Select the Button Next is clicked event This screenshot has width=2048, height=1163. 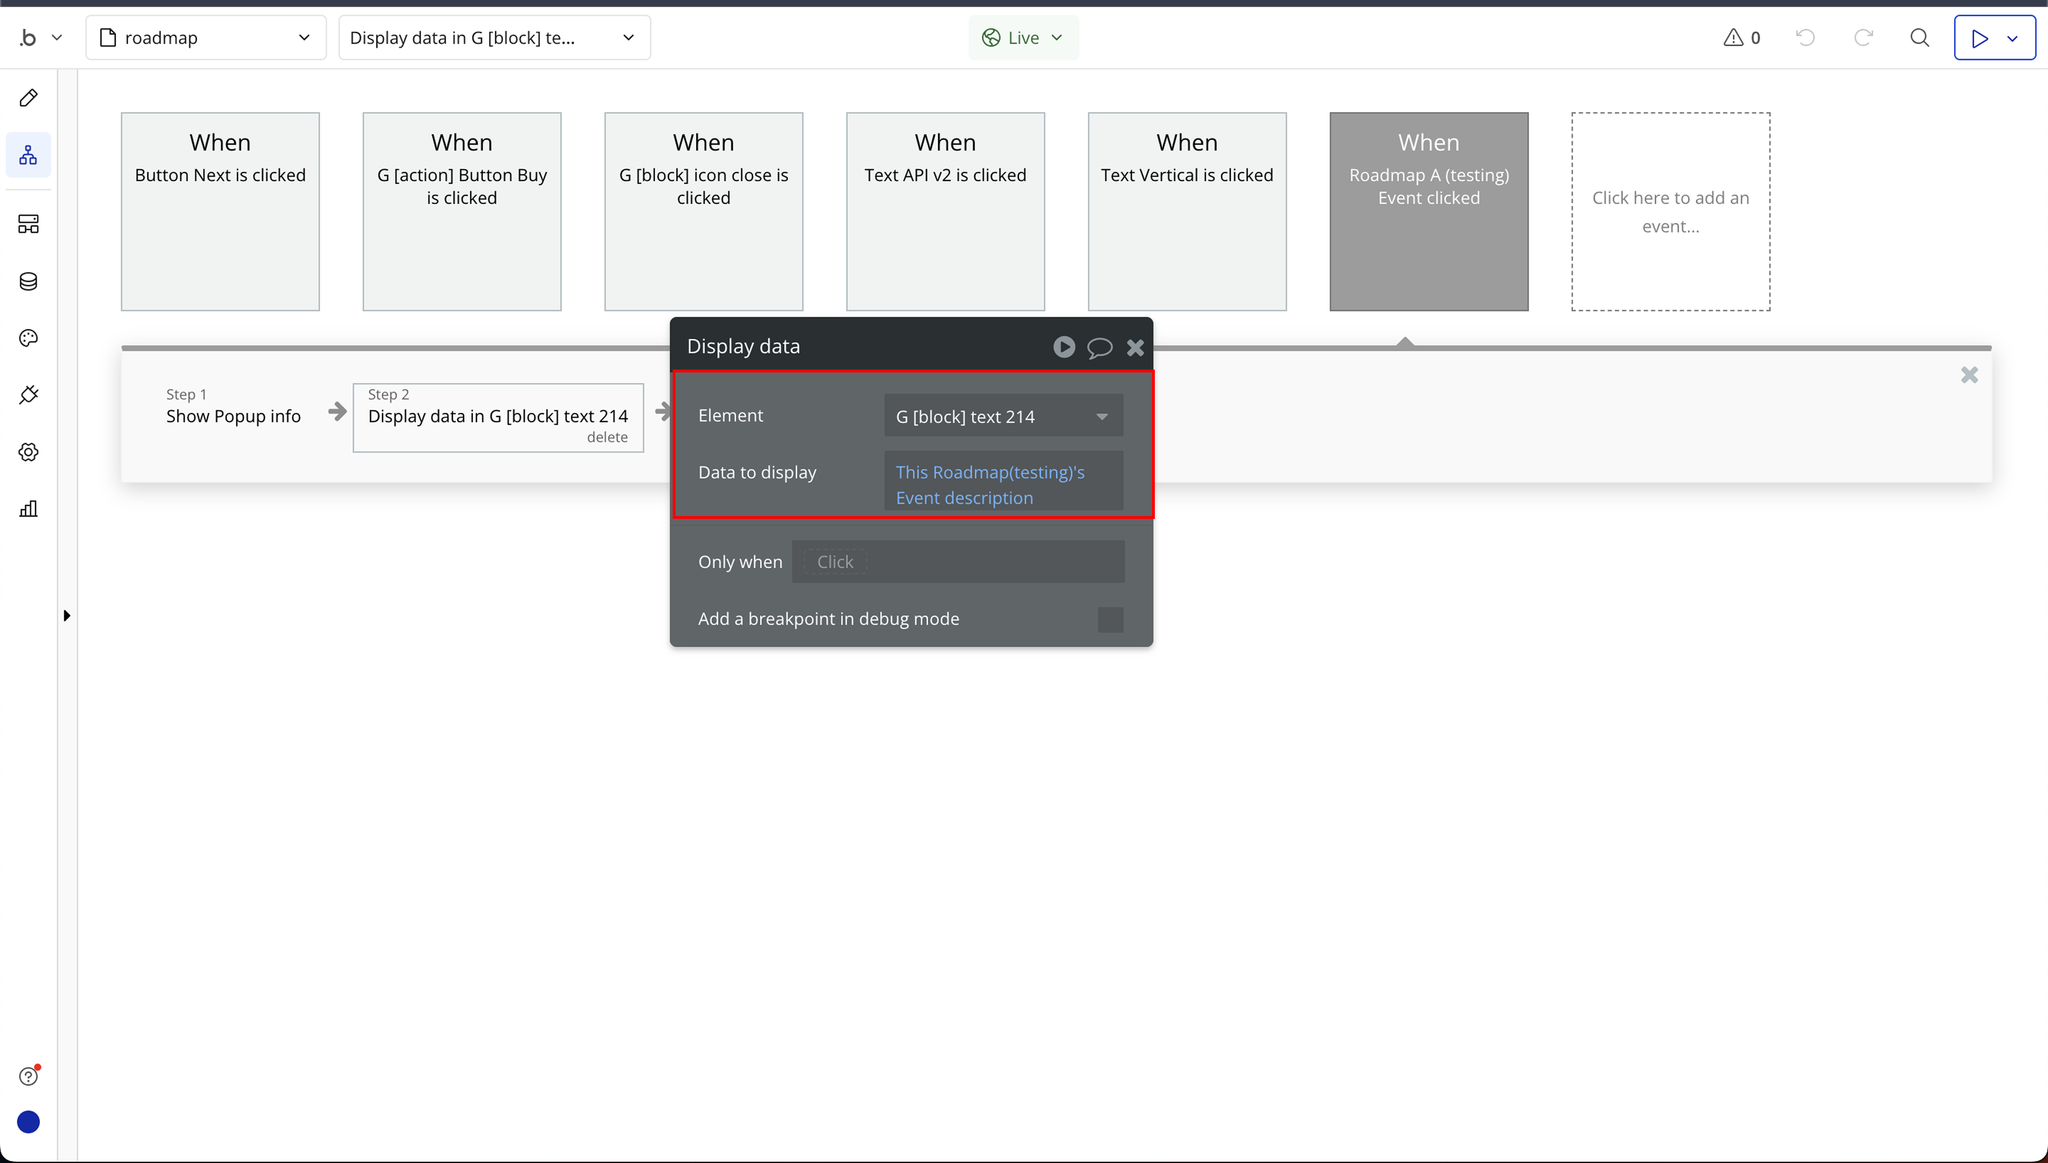(x=220, y=211)
